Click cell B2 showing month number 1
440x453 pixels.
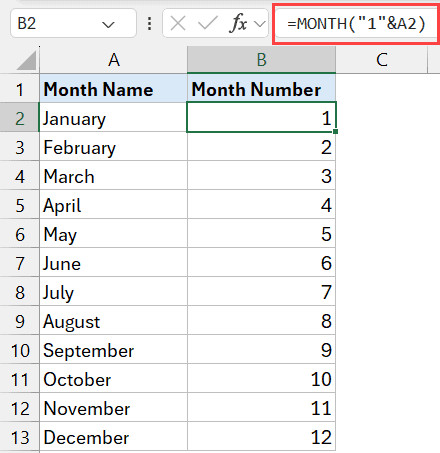click(261, 117)
